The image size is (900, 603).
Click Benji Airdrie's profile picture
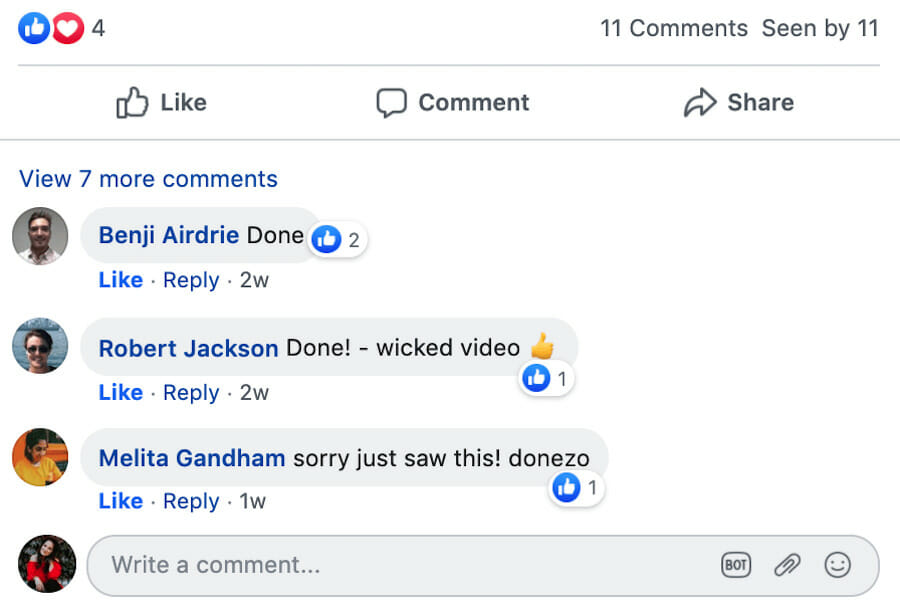coord(40,236)
